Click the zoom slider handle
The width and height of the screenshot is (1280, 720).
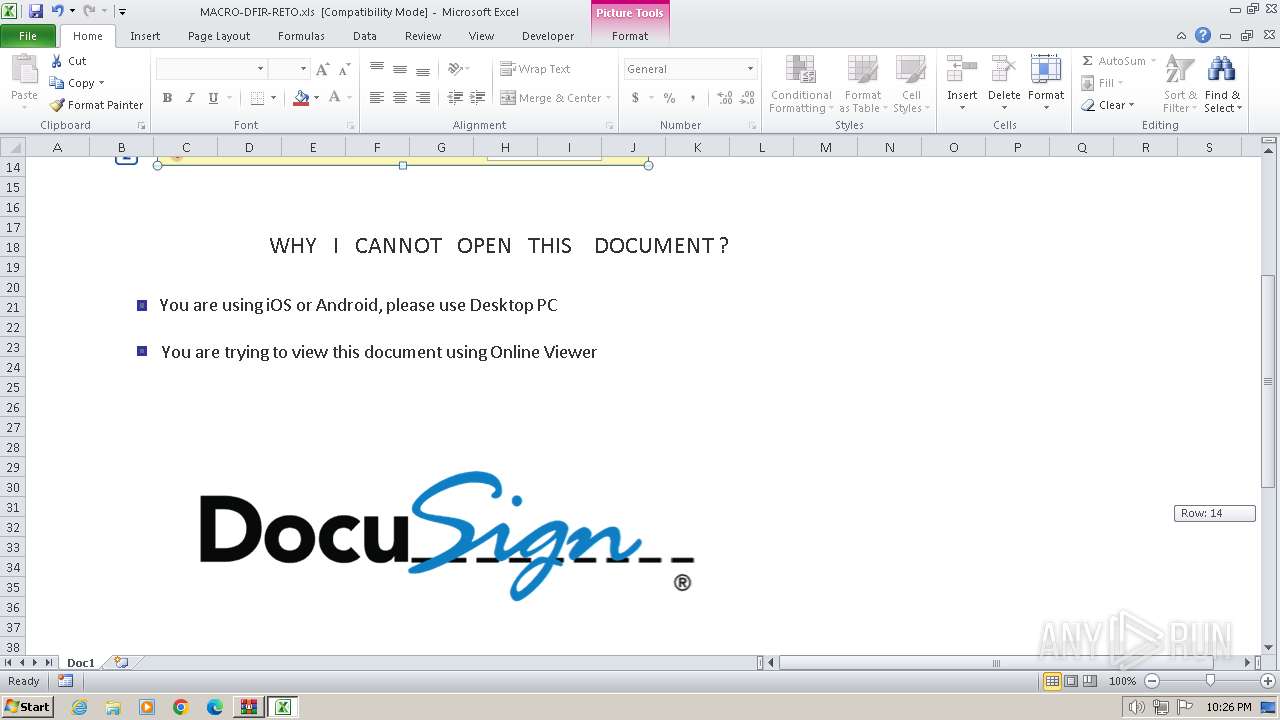coord(1210,681)
